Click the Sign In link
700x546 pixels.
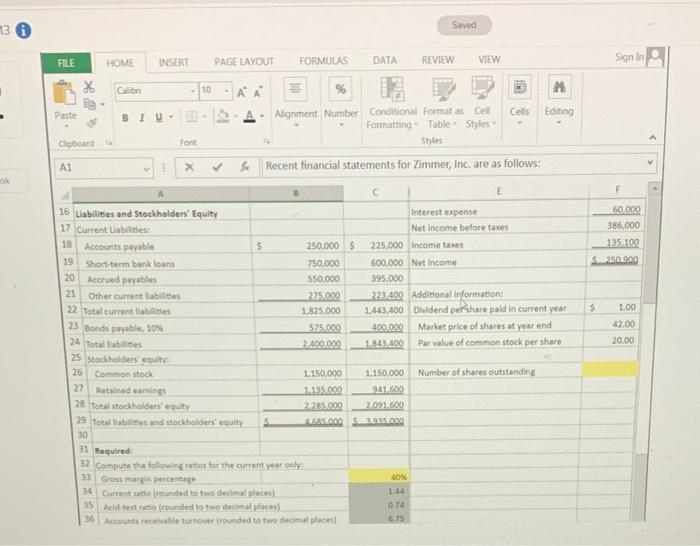(x=629, y=57)
